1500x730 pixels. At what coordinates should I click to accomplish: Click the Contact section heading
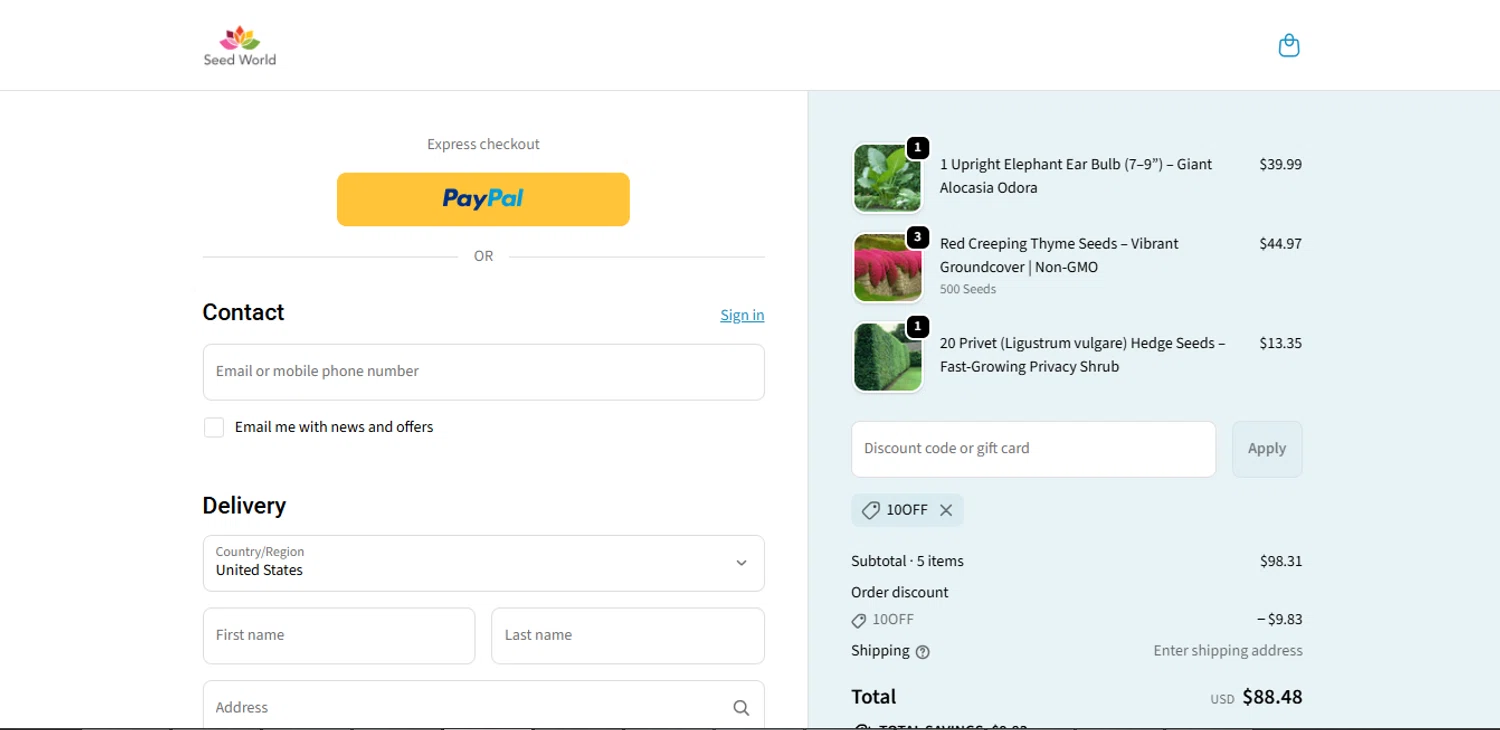[243, 313]
